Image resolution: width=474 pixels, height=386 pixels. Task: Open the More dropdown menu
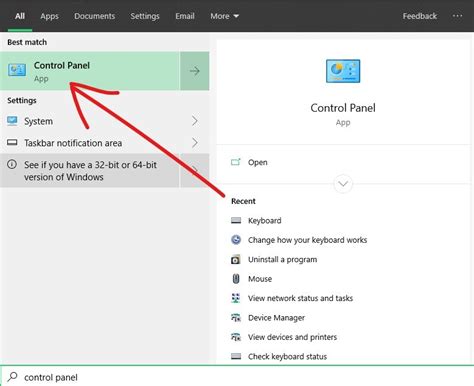[x=224, y=16]
